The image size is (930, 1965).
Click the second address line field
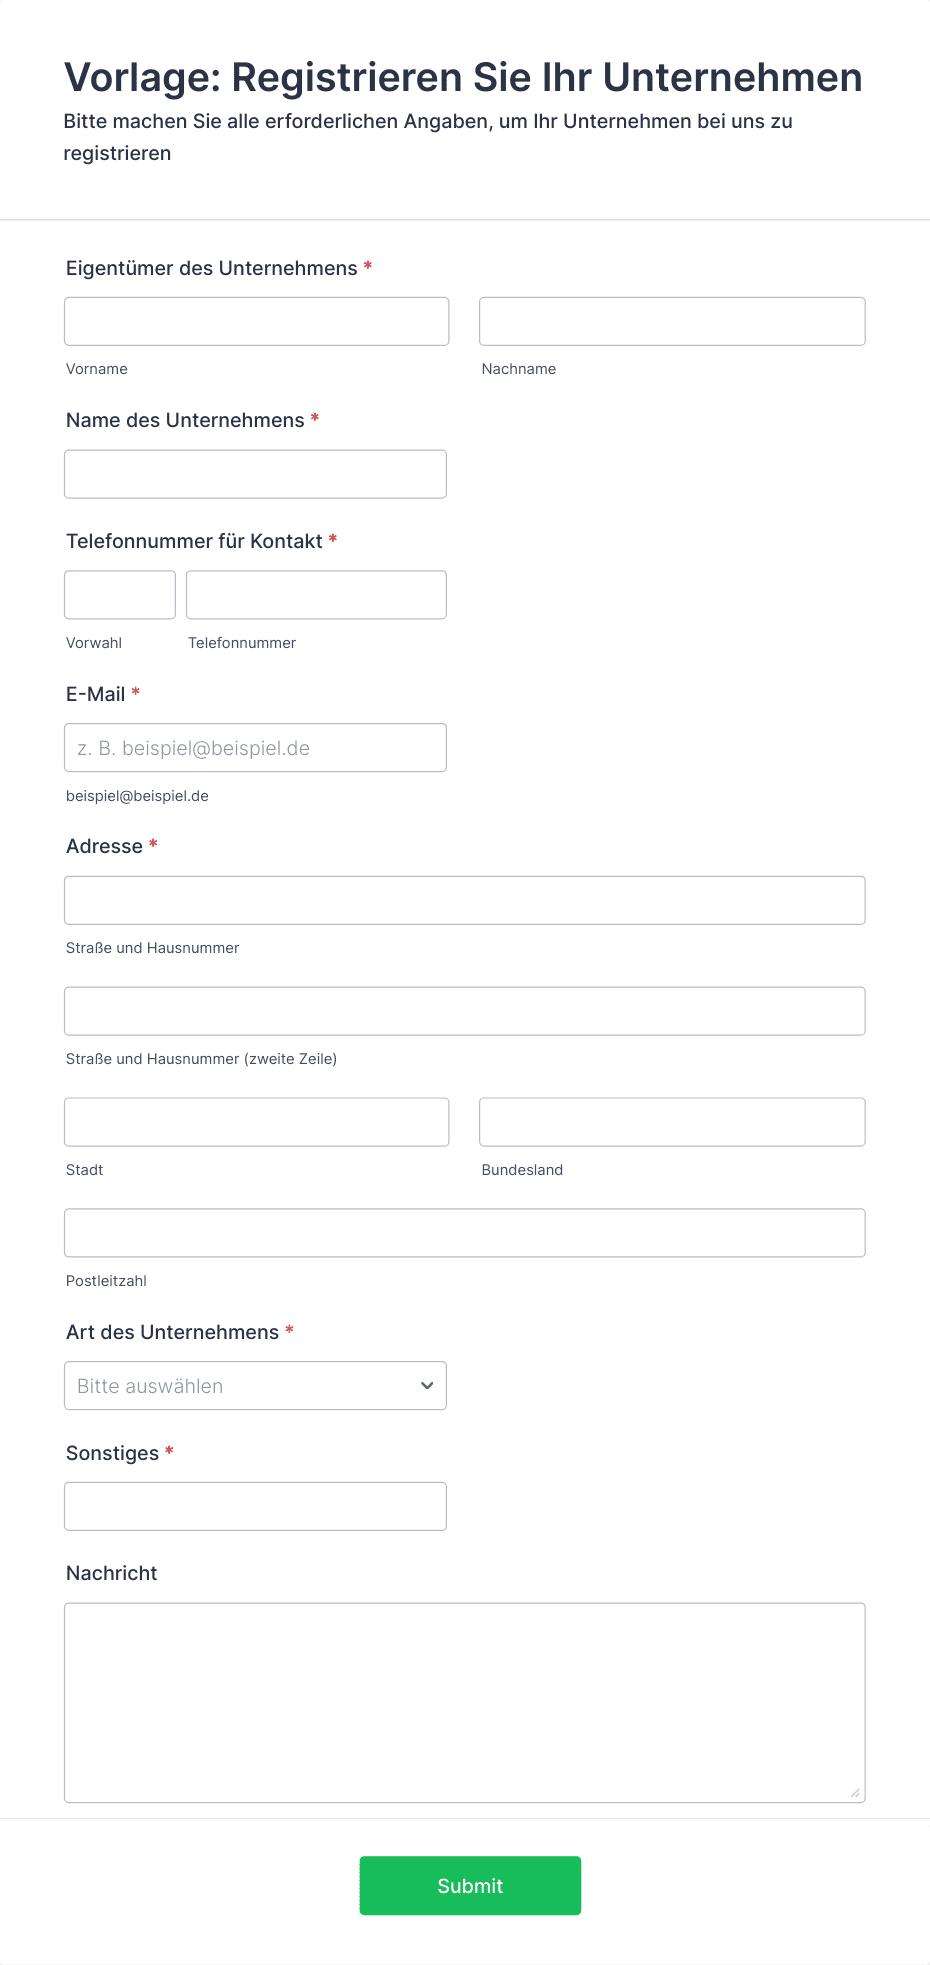click(x=465, y=1011)
